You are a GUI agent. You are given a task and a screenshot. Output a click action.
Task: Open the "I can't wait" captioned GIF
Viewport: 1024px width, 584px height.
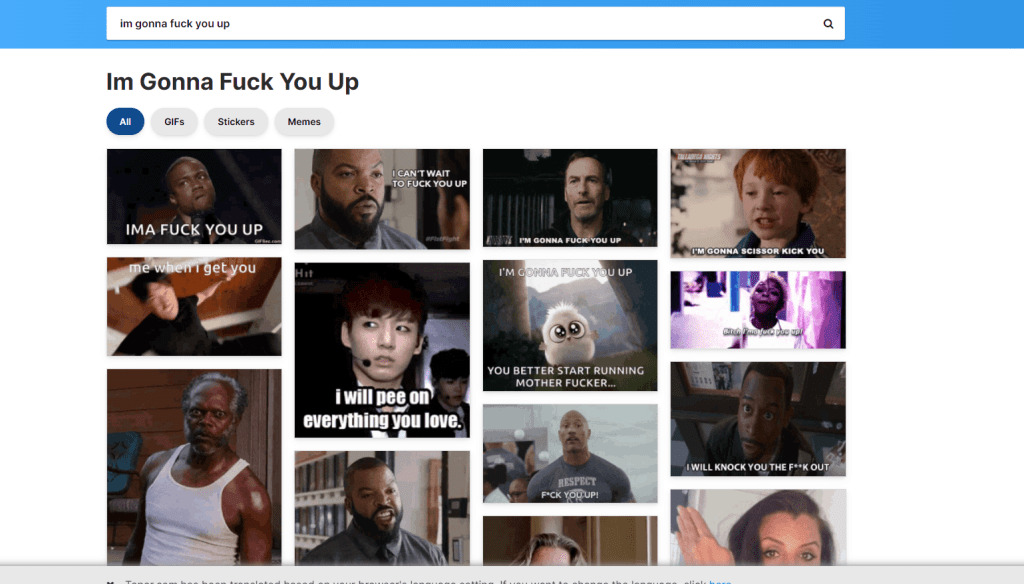click(382, 199)
